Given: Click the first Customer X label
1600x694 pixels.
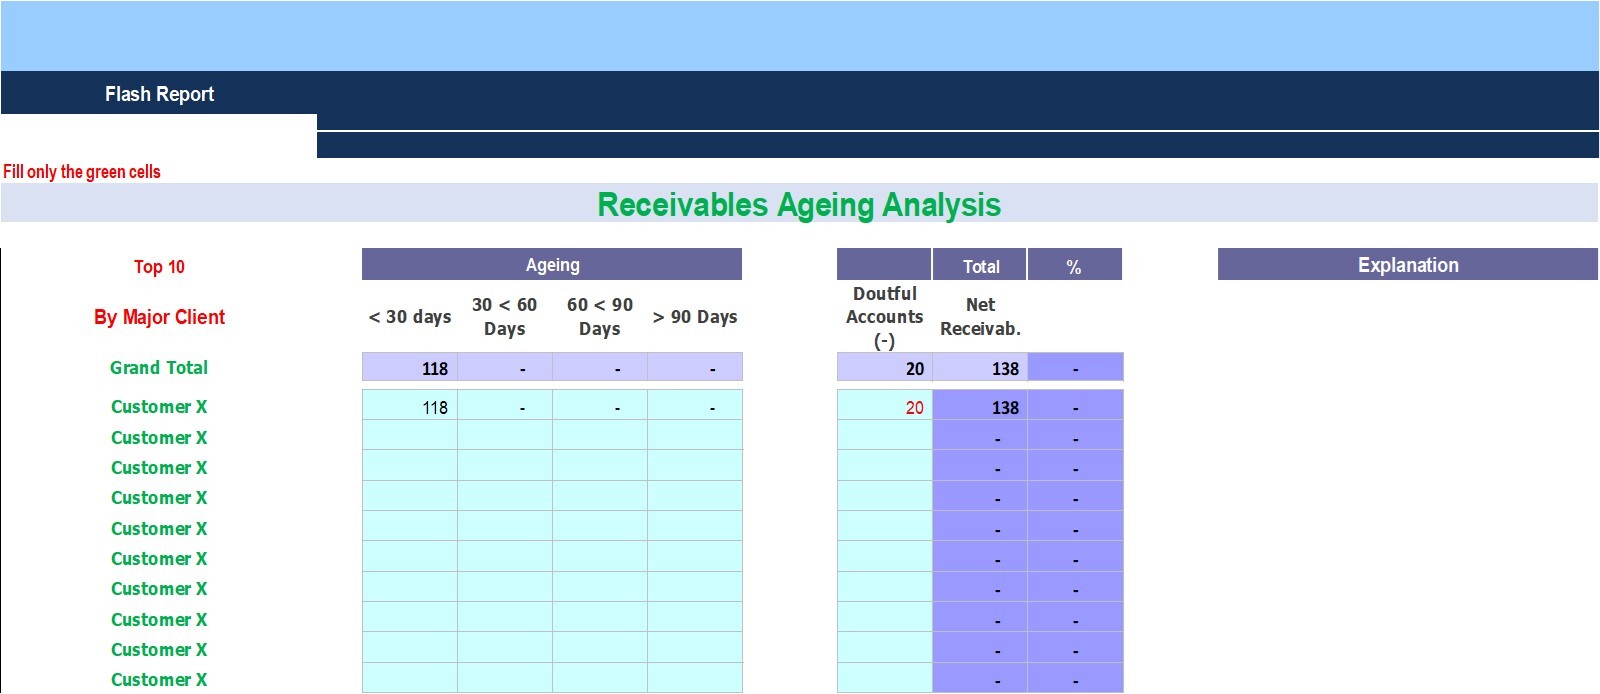Looking at the screenshot, I should (159, 407).
